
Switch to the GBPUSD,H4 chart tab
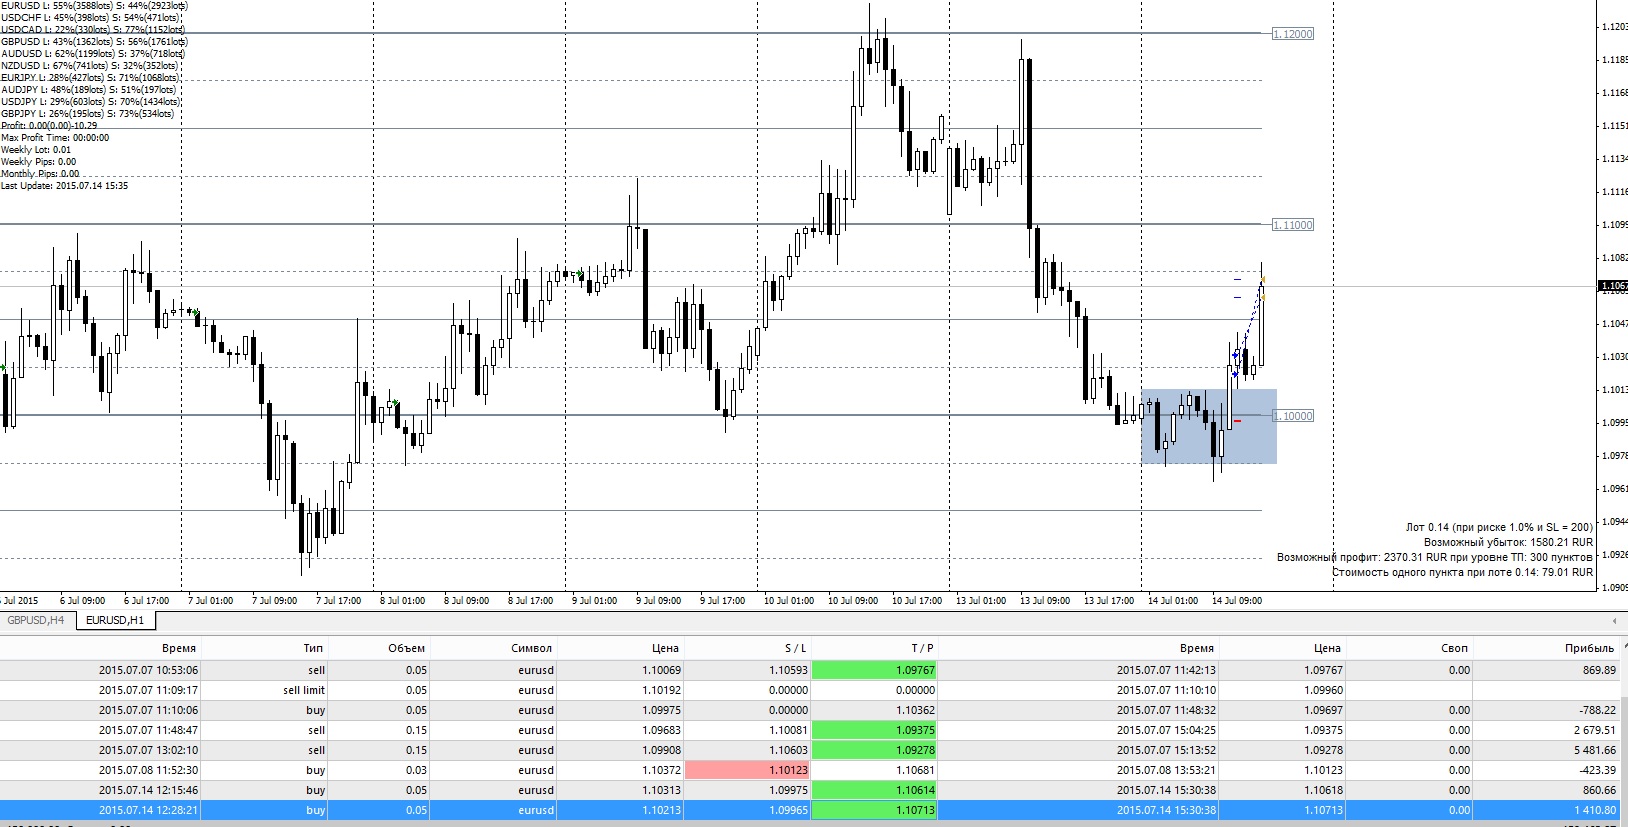[36, 620]
